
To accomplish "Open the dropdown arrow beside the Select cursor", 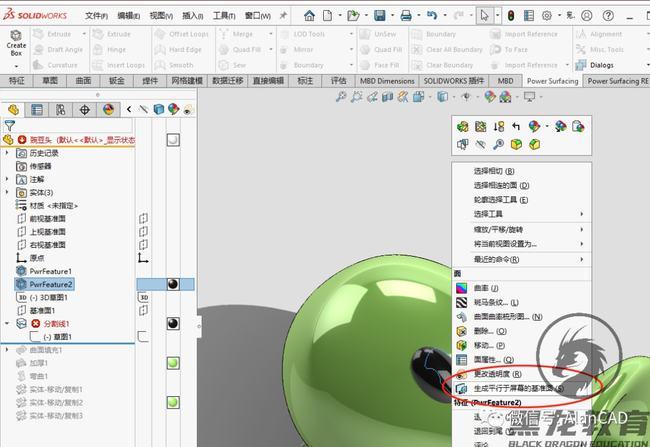I will tap(497, 16).
